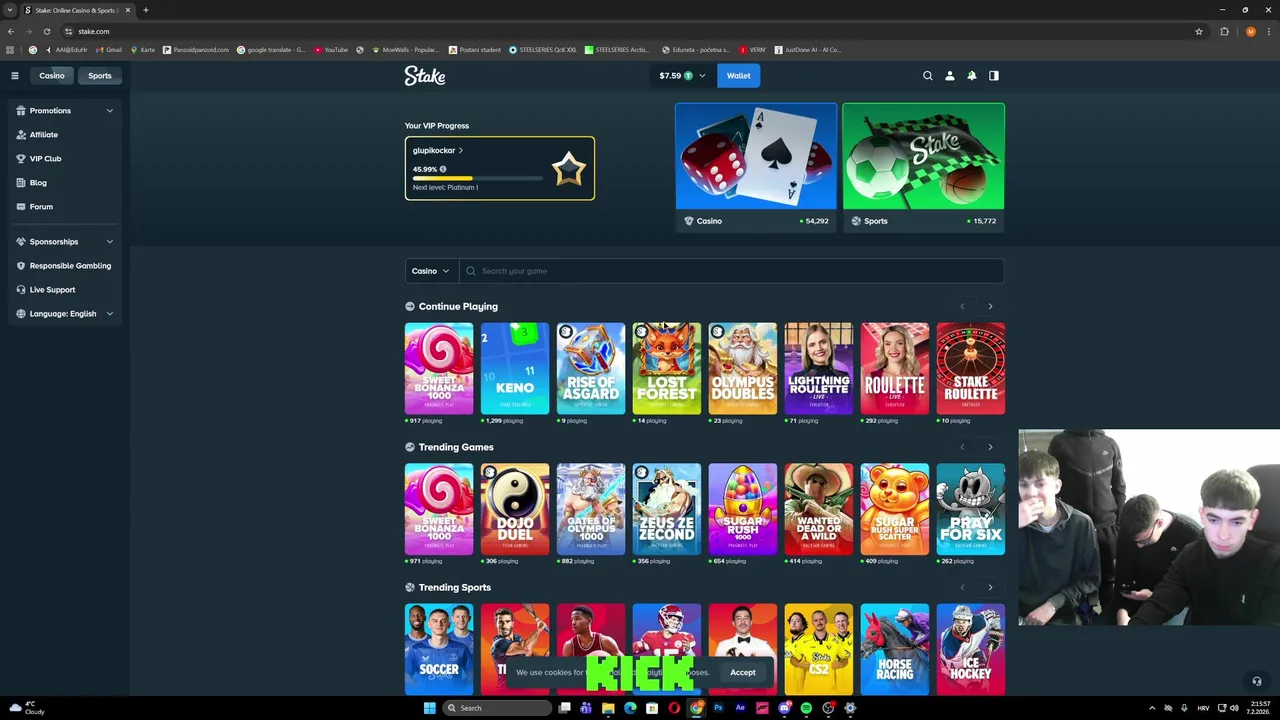
Task: Open the Gmail bookmark
Action: [108, 50]
